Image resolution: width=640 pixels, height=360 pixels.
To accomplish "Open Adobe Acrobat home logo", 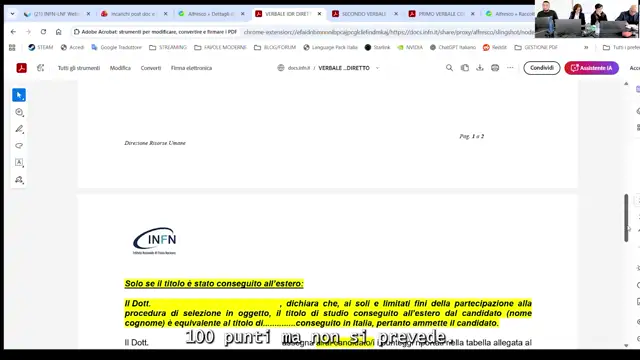I will pyautogui.click(x=22, y=68).
